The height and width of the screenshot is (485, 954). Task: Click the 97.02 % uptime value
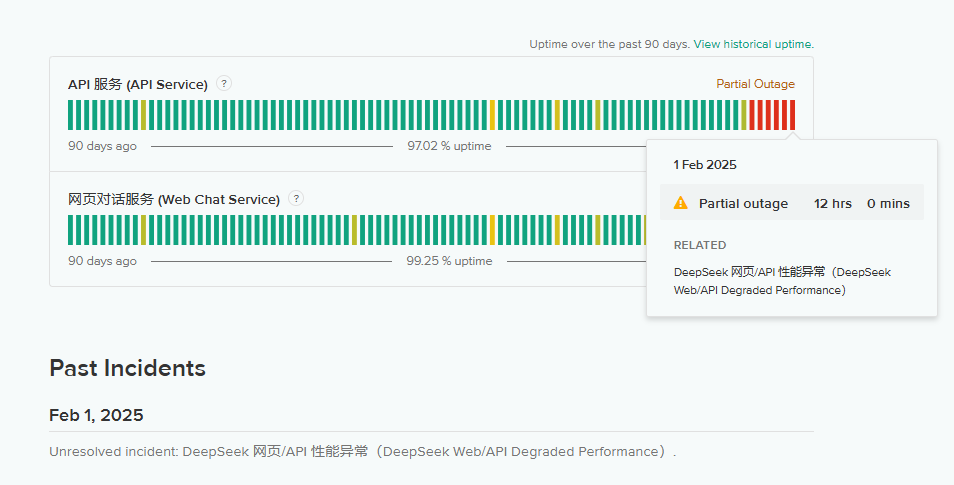(449, 146)
